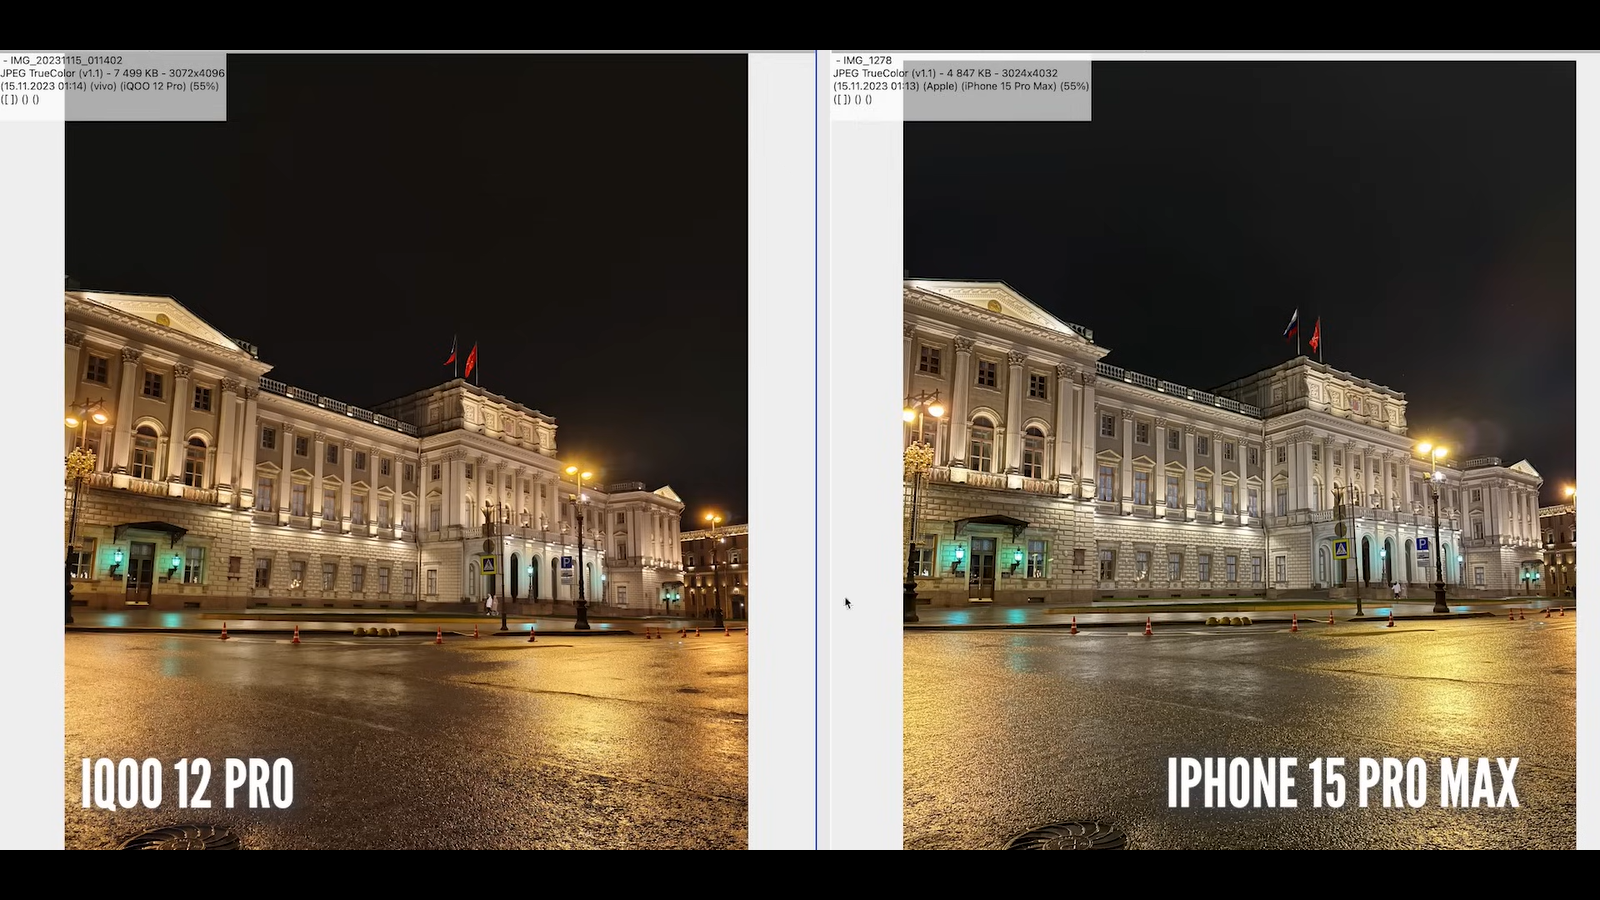Click the blue parking sign in right photo
Screen dimensions: 1600x900
click(x=1422, y=545)
